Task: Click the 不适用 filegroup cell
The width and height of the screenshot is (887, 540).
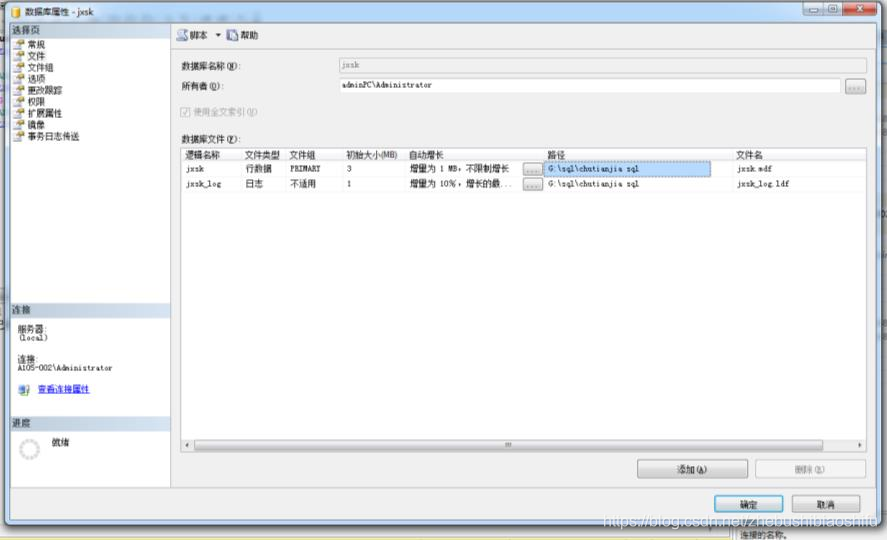Action: coord(315,184)
